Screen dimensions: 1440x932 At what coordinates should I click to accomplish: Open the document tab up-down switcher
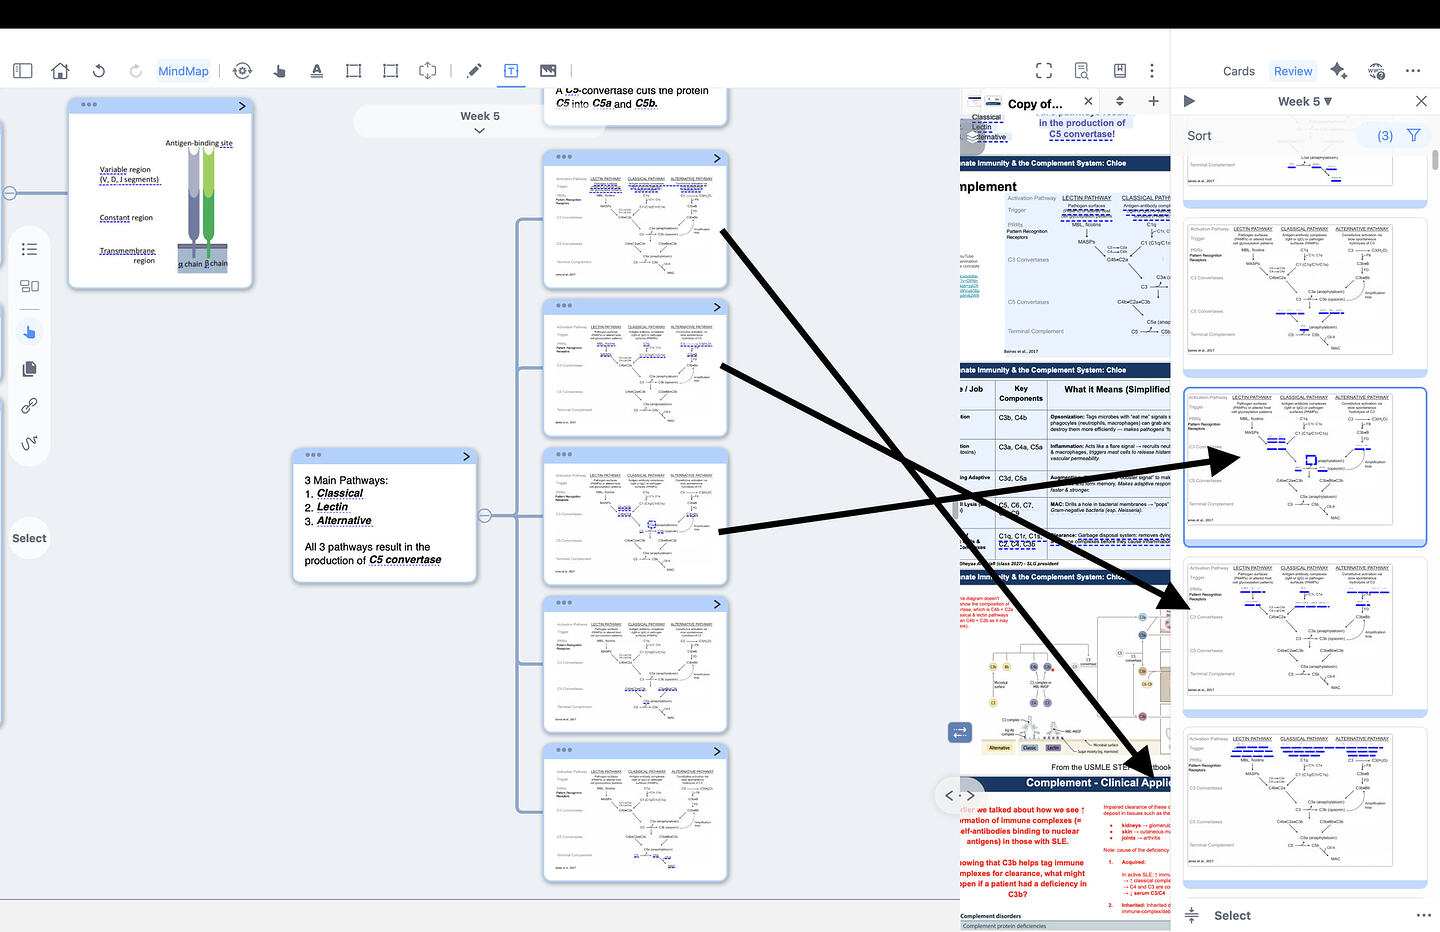(1119, 101)
